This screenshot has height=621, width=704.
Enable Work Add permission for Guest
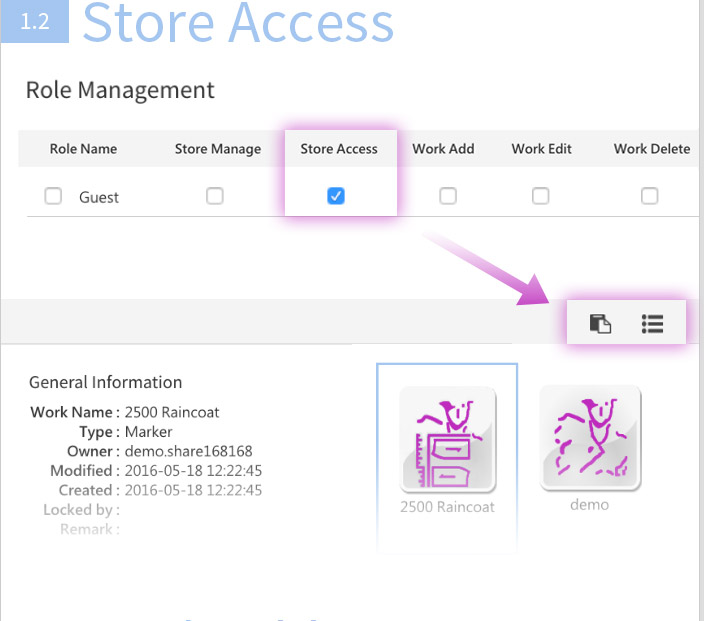pyautogui.click(x=448, y=196)
